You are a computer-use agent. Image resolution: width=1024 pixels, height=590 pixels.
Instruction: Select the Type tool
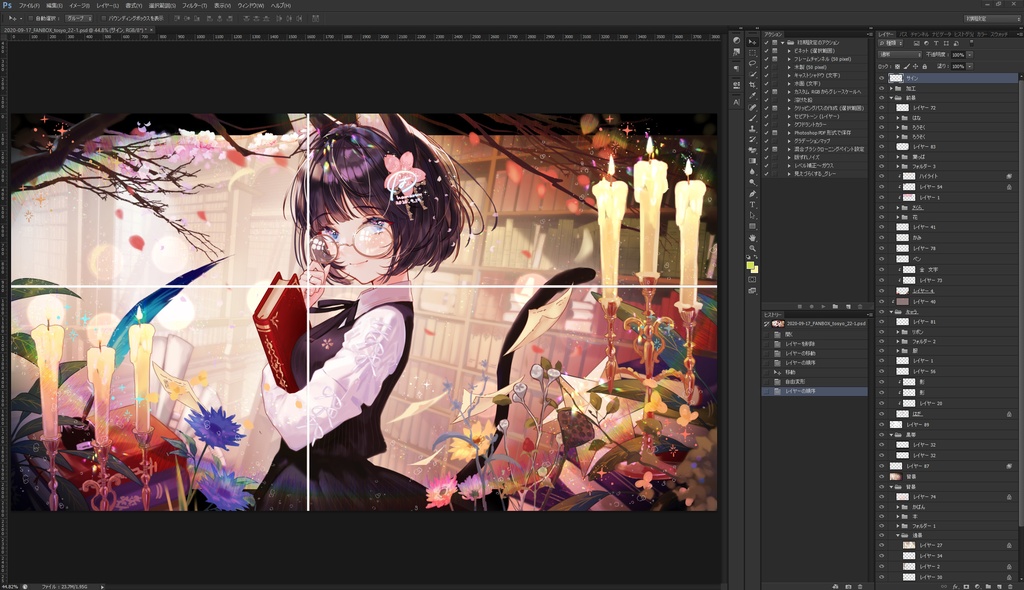(752, 205)
